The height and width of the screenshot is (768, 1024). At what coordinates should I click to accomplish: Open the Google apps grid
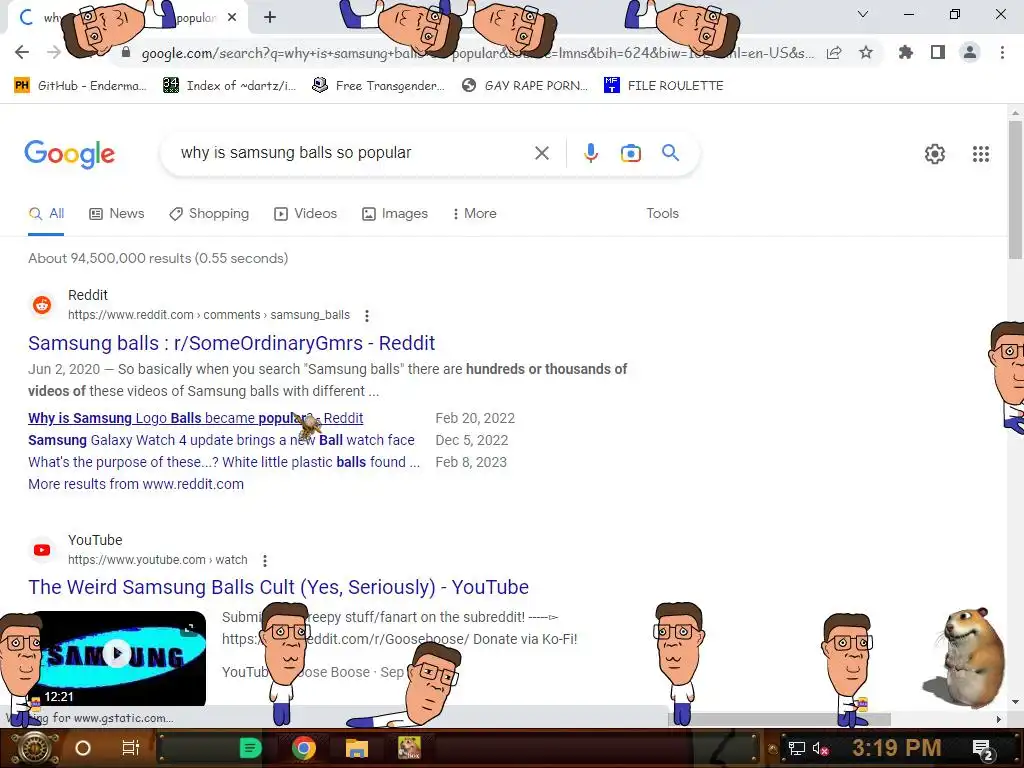coord(981,154)
